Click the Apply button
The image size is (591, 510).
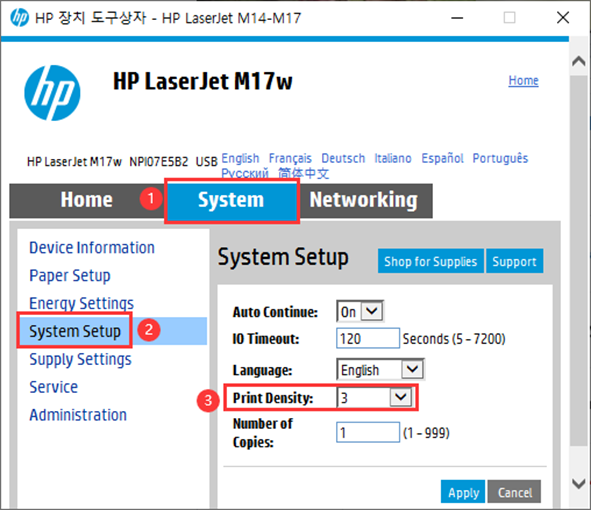coord(463,492)
